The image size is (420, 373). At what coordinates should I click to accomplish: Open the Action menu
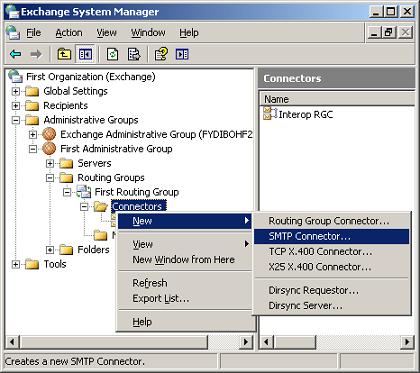69,33
